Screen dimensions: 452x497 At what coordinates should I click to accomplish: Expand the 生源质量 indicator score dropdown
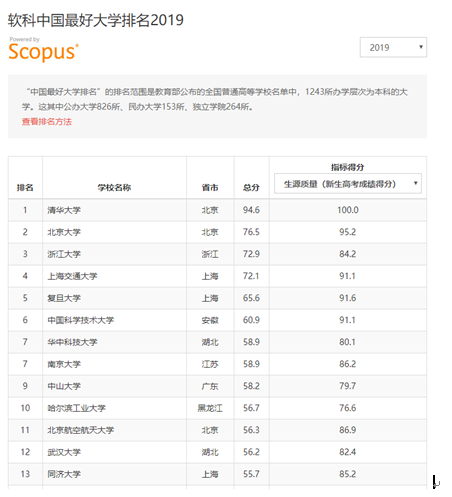coord(348,184)
